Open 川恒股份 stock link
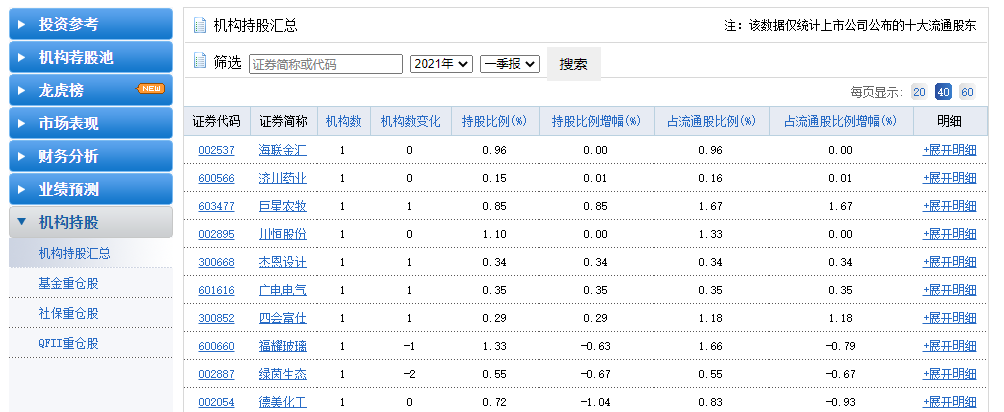 click(x=282, y=235)
